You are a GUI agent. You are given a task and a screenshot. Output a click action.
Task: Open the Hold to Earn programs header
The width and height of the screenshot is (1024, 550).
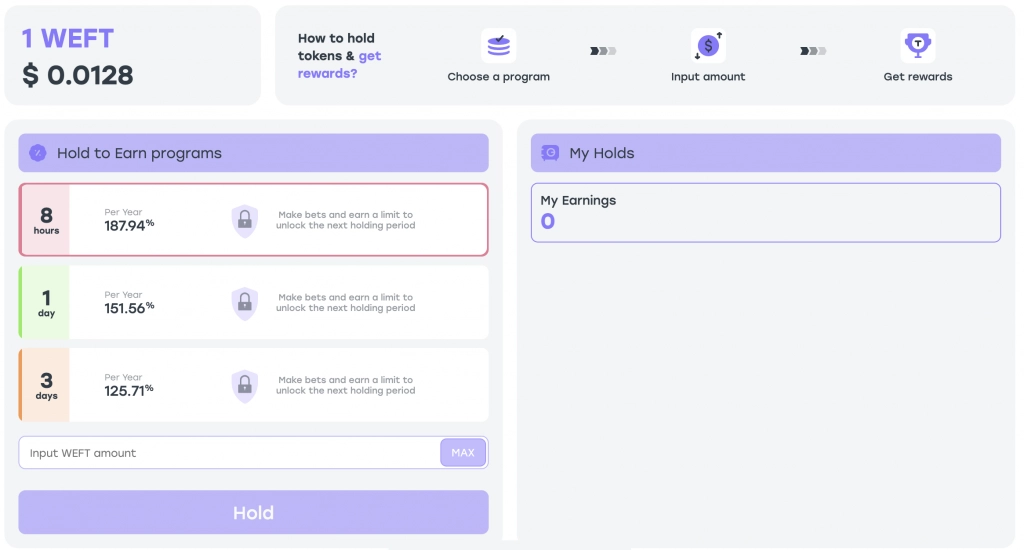click(x=253, y=153)
